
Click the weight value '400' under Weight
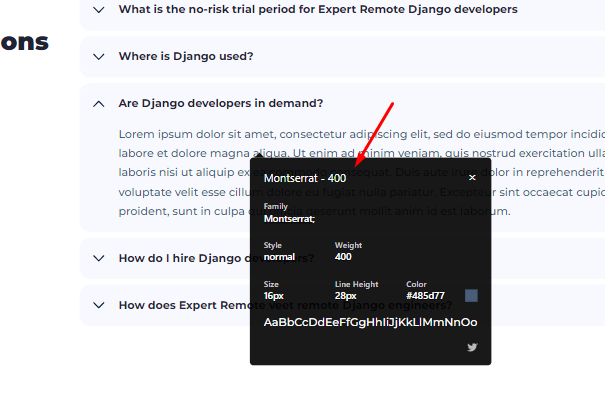(x=343, y=257)
